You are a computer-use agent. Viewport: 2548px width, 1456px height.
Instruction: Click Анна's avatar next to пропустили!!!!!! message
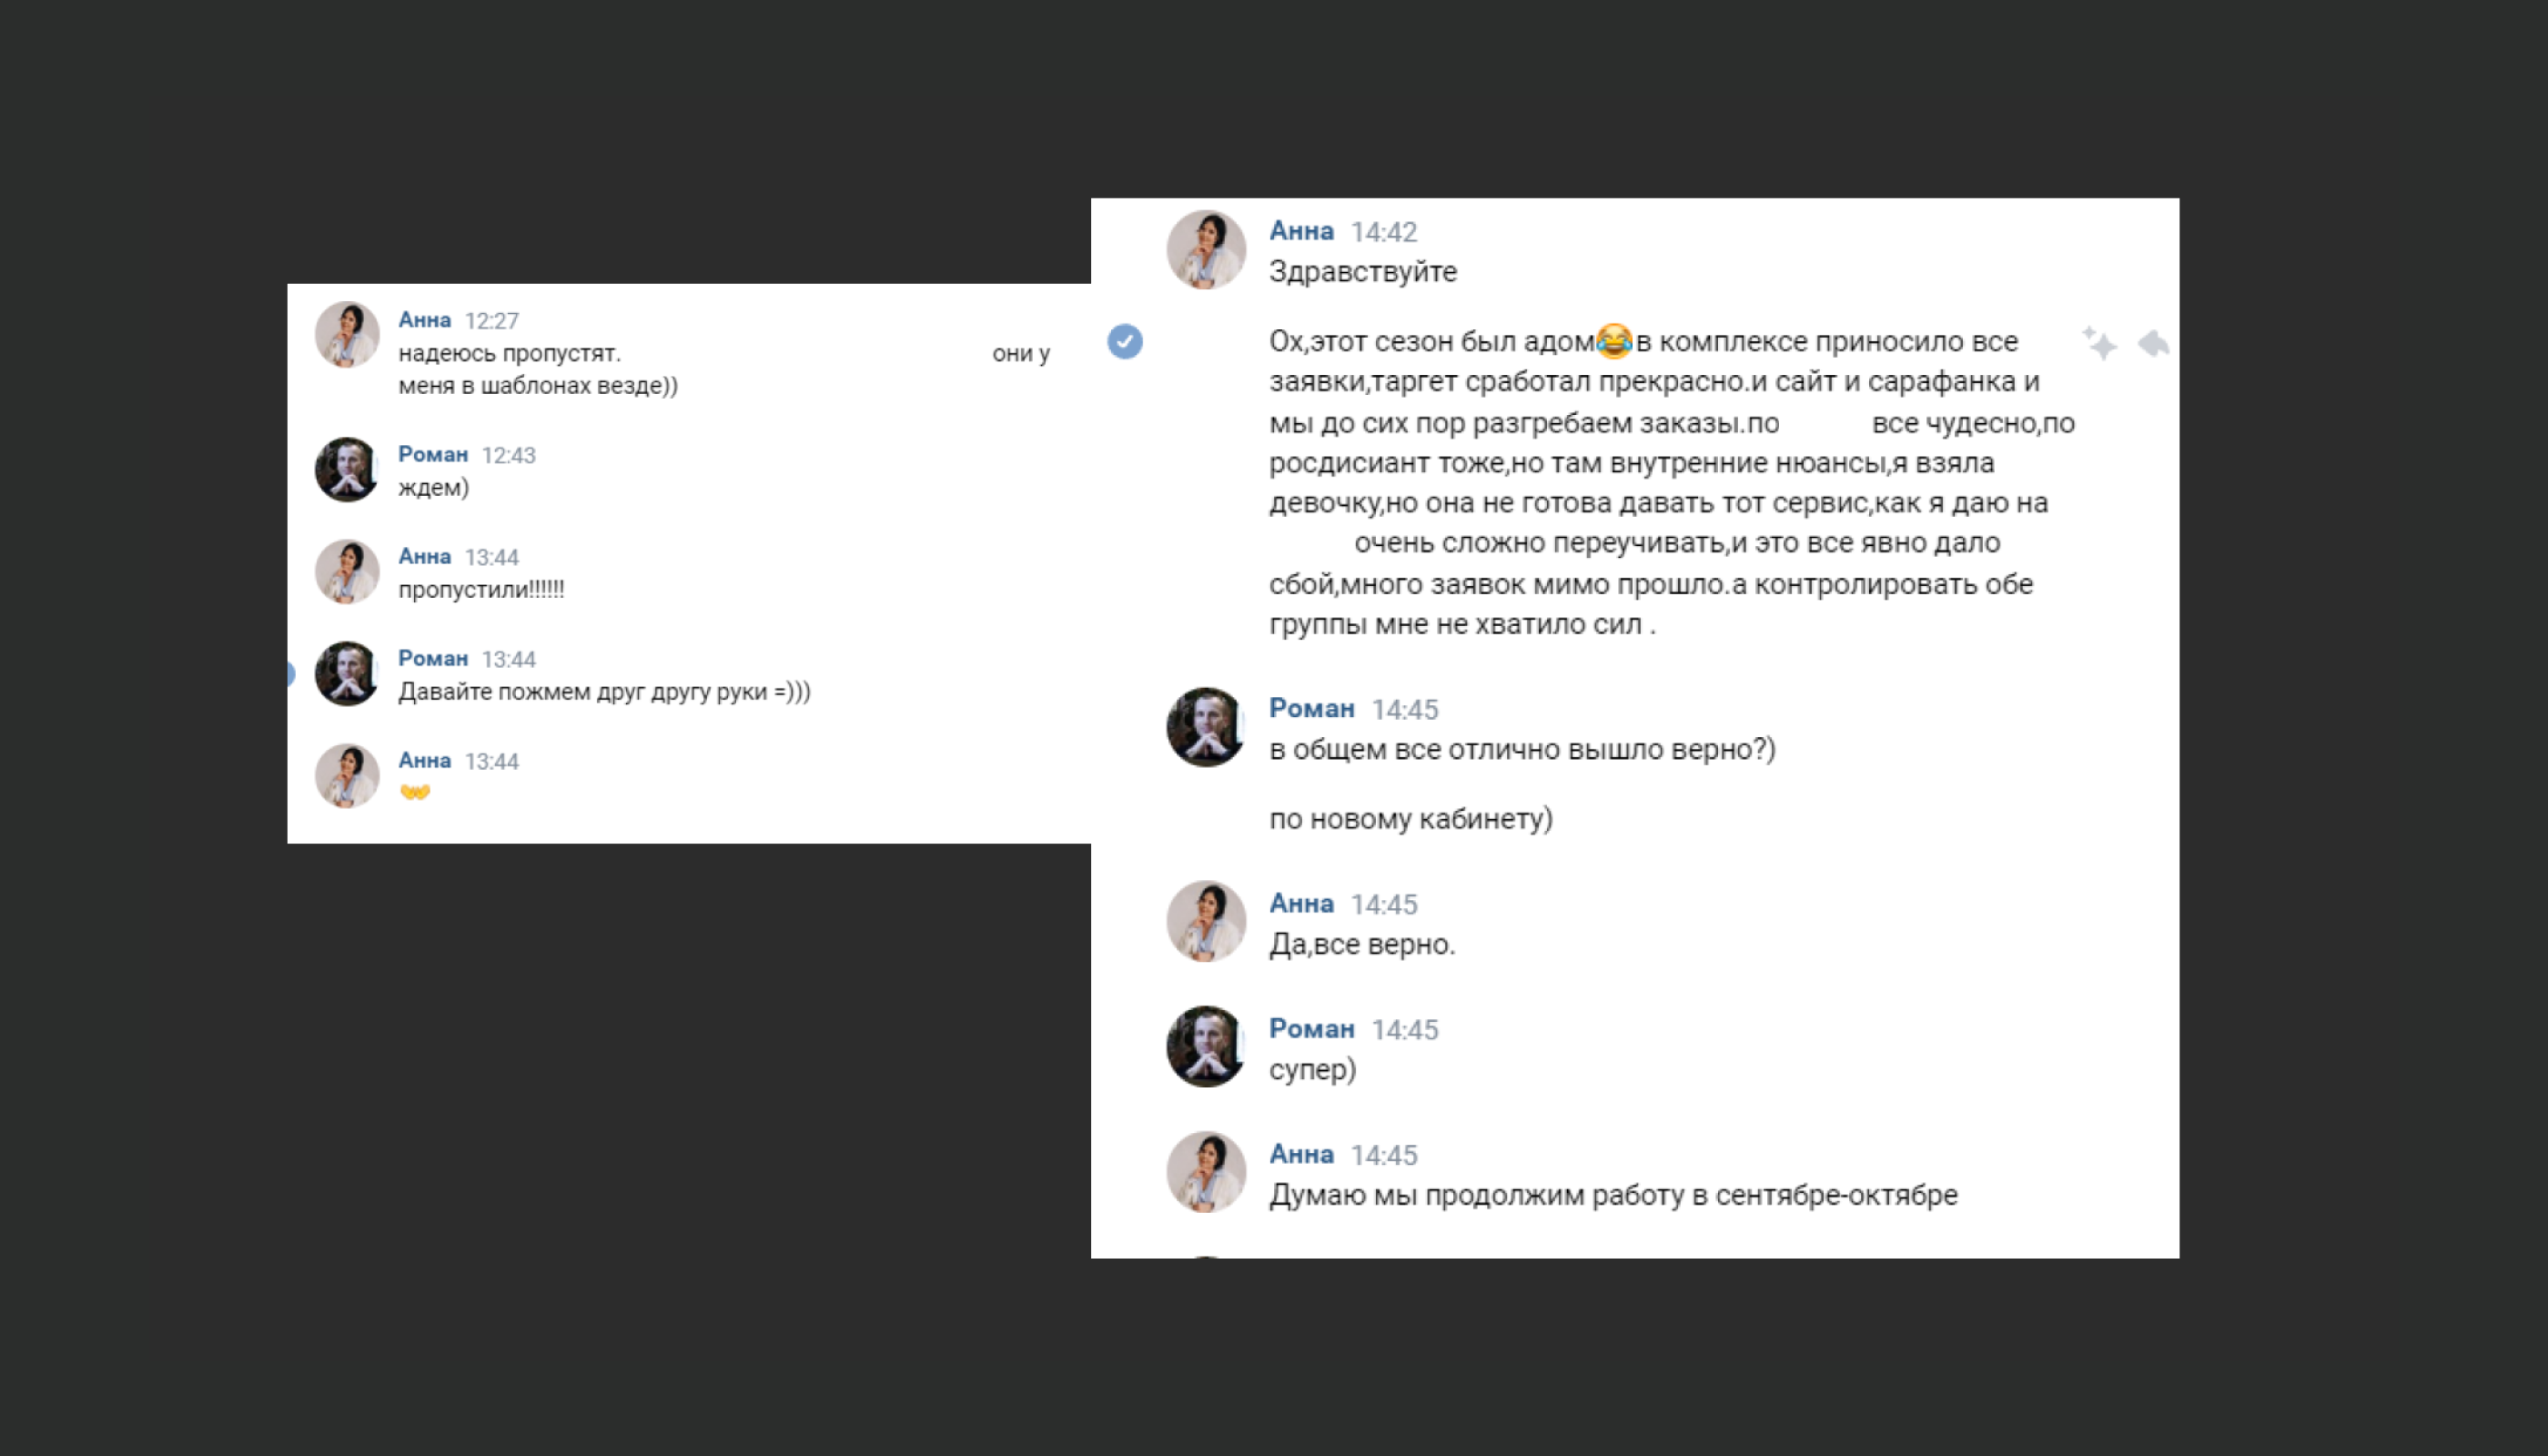tap(346, 571)
